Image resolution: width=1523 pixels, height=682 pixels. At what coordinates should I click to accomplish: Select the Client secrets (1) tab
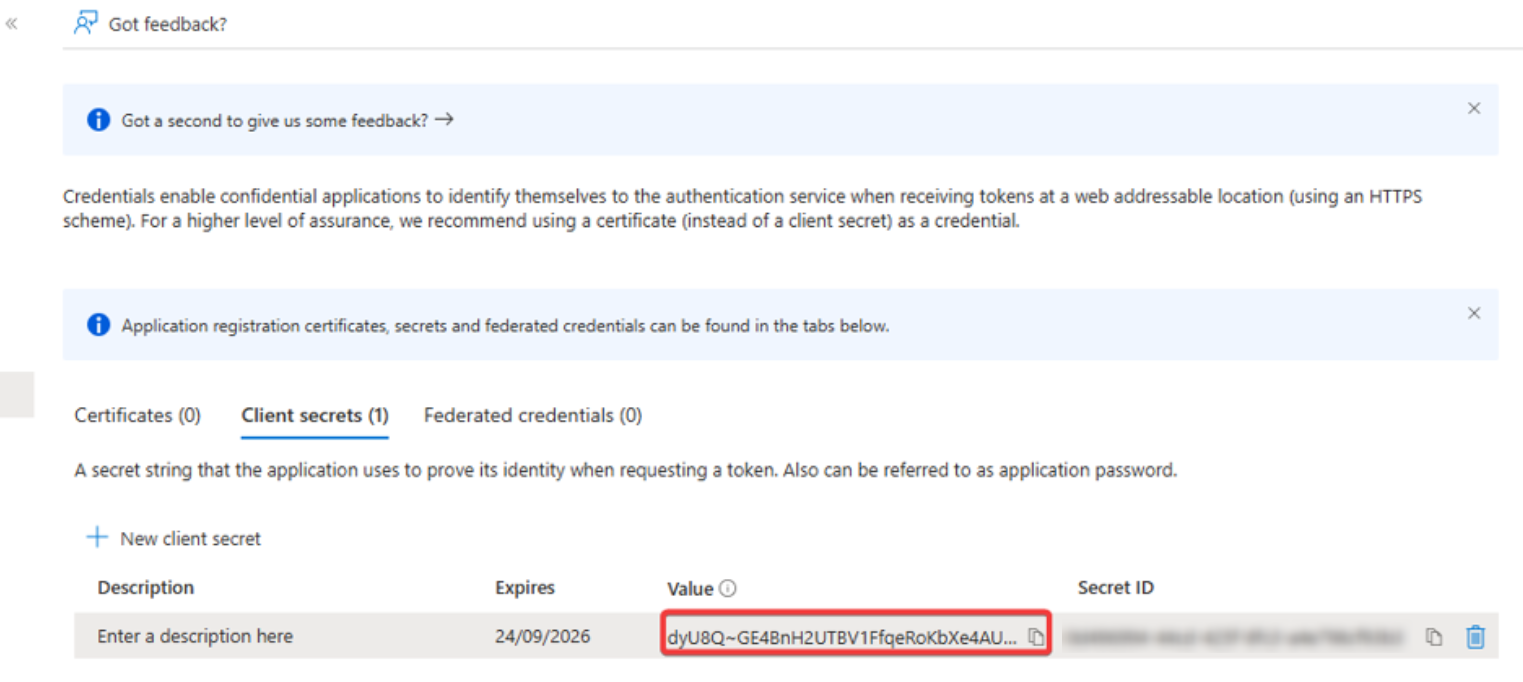pyautogui.click(x=314, y=415)
